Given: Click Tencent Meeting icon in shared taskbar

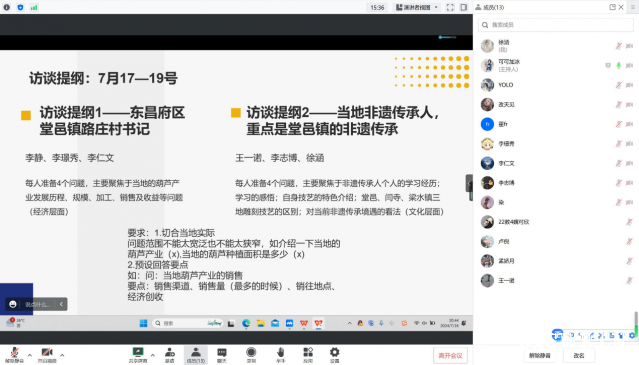Looking at the screenshot, I should 289,323.
